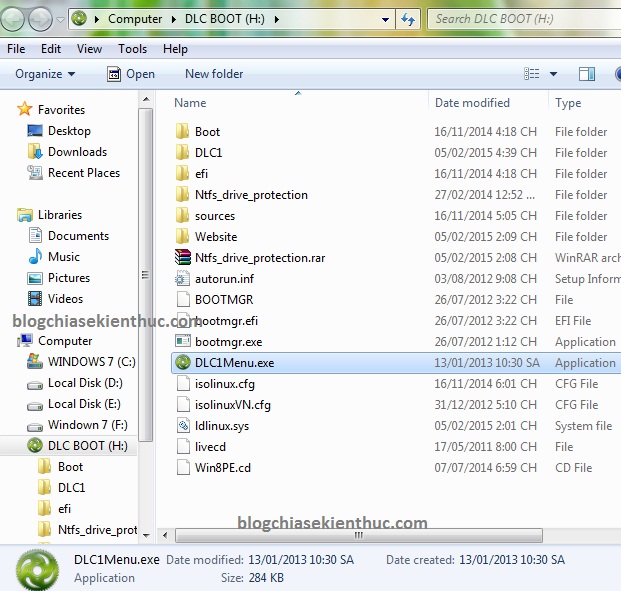621x591 pixels.
Task: Click the New folder button
Action: [214, 74]
